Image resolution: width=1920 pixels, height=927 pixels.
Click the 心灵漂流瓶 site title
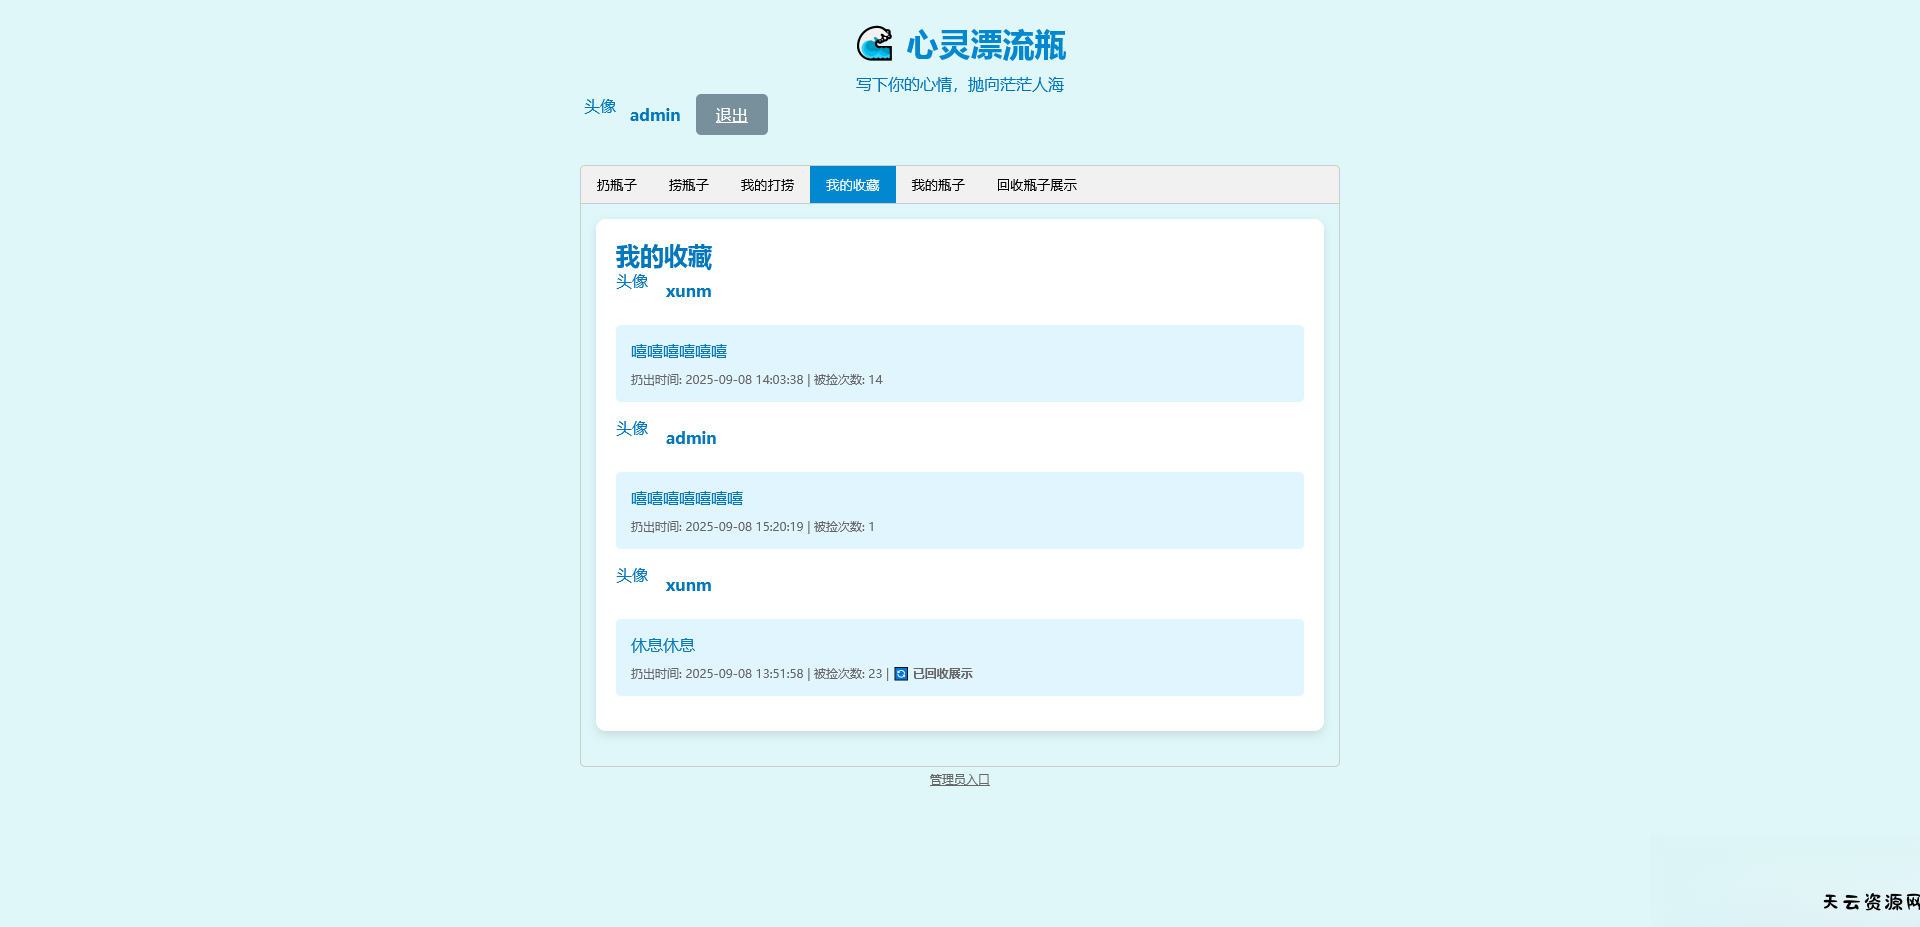985,45
